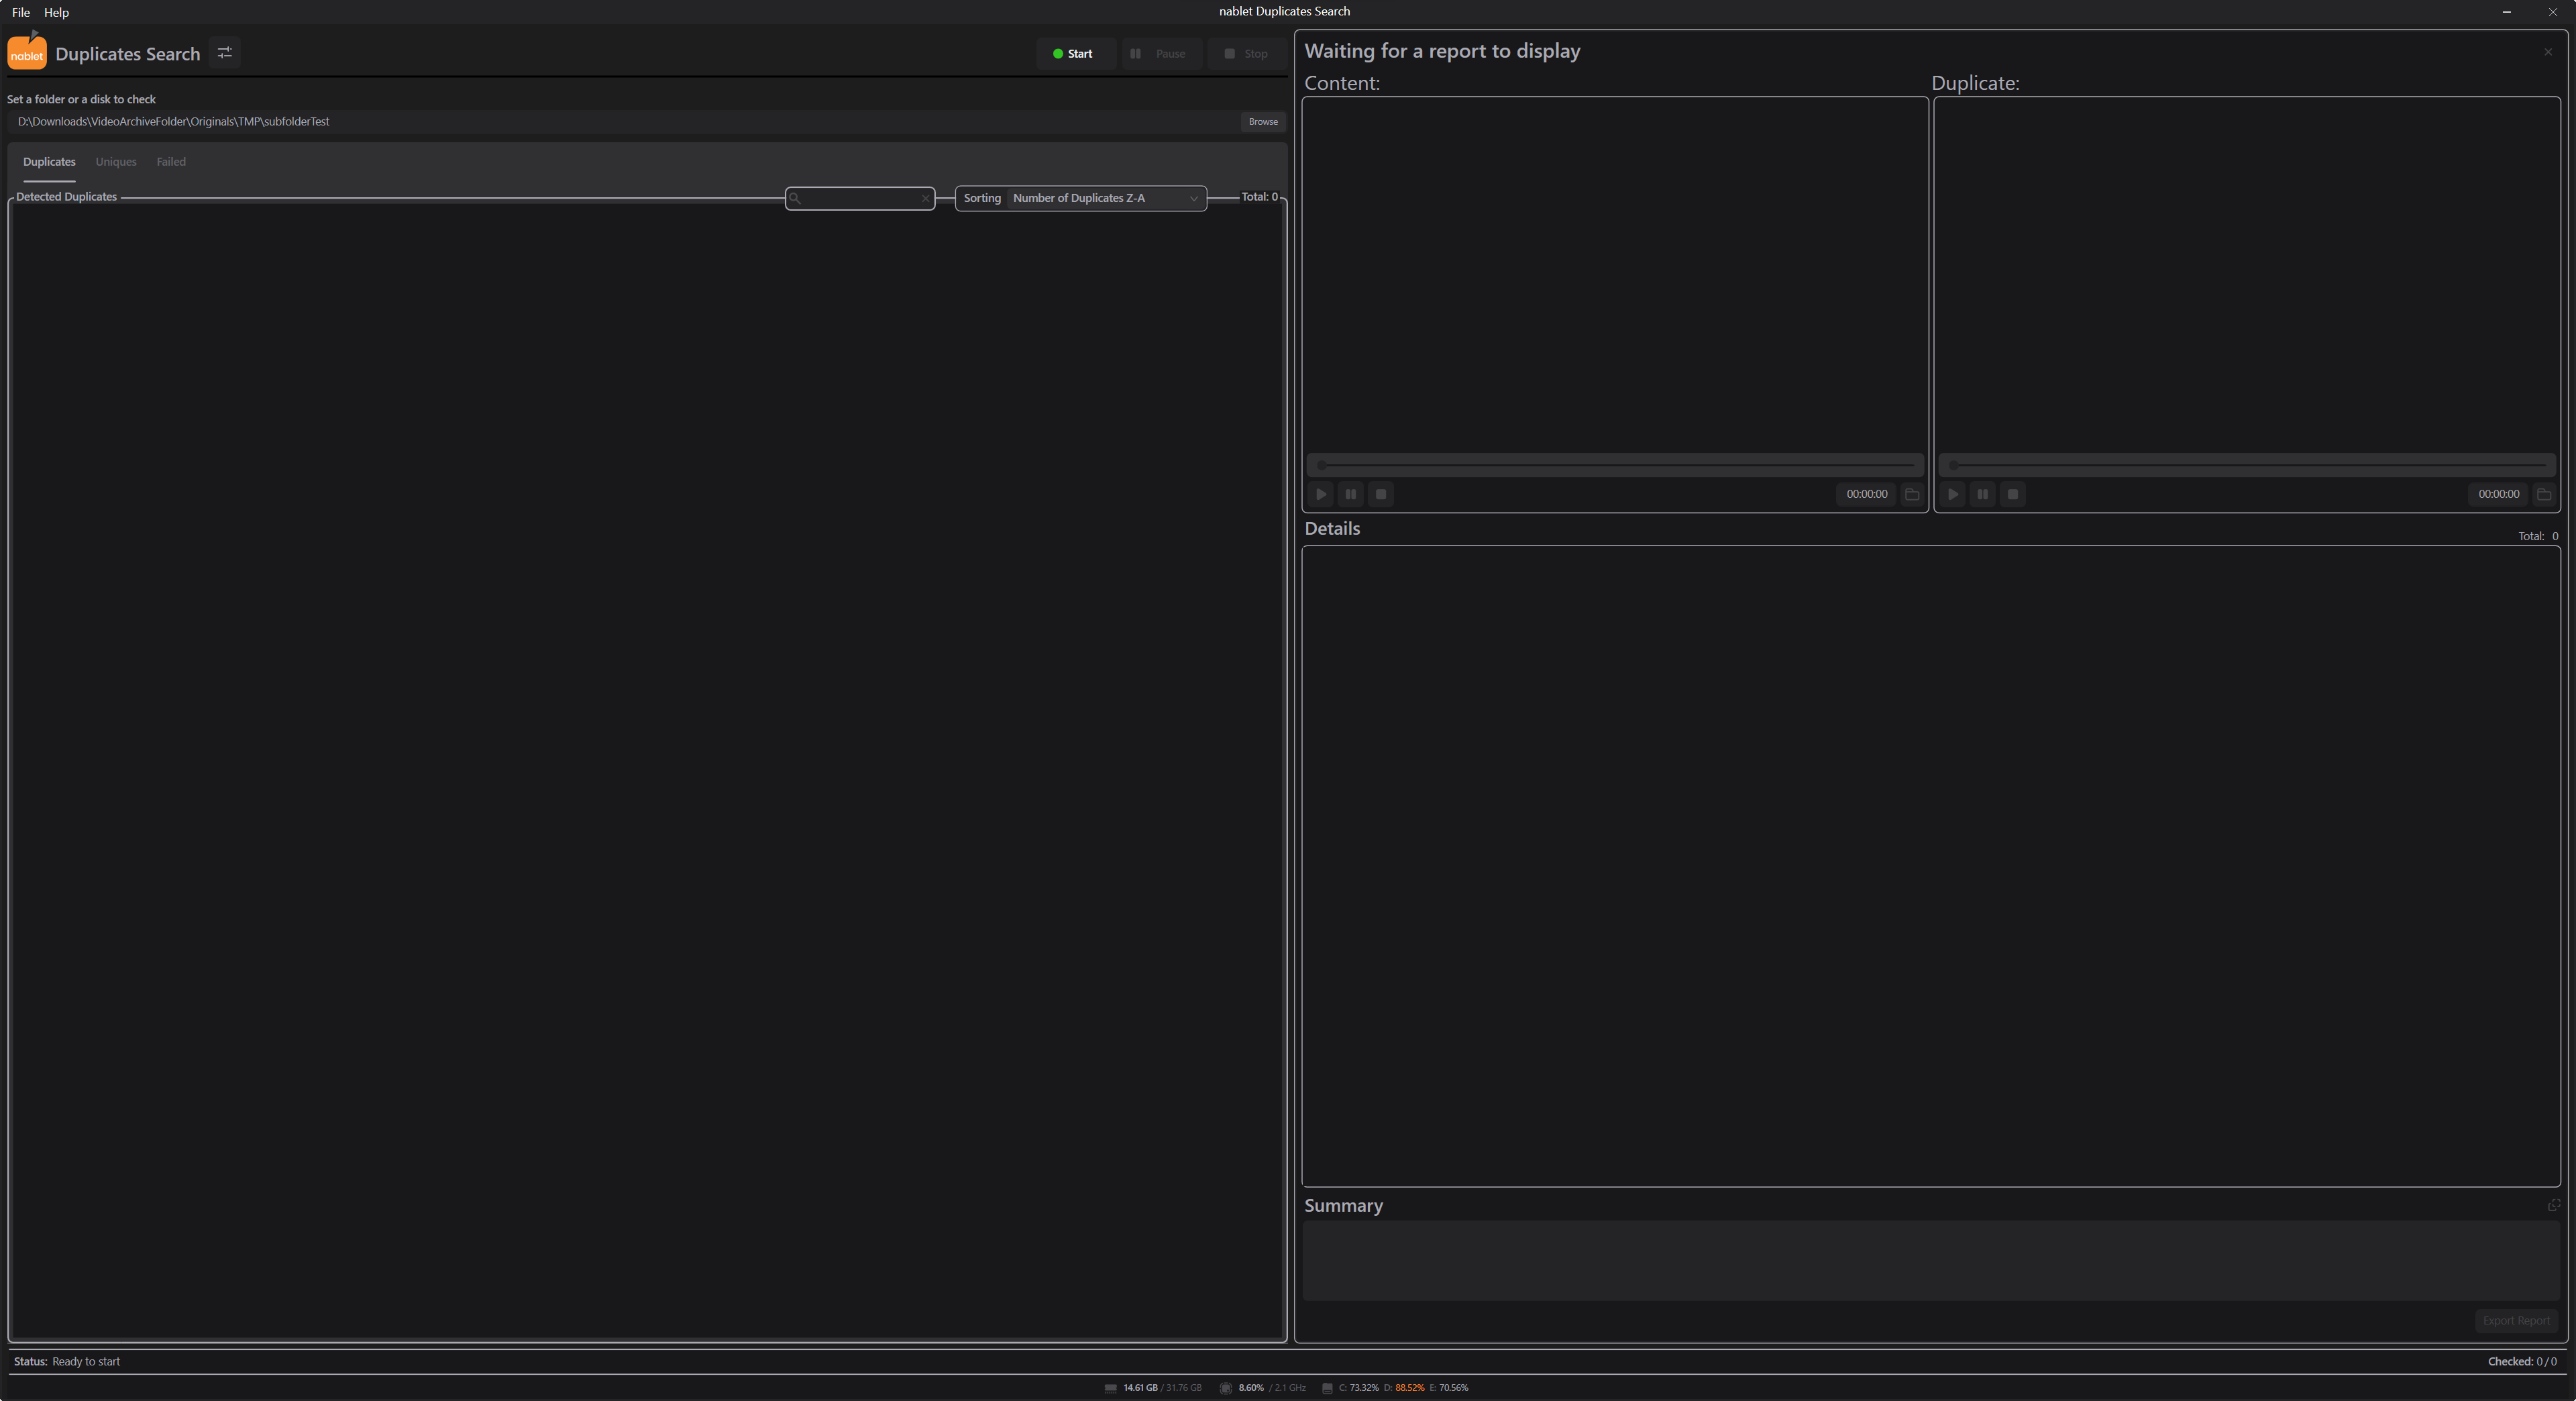
Task: Click the disk usage icon in status bar
Action: click(x=1328, y=1388)
